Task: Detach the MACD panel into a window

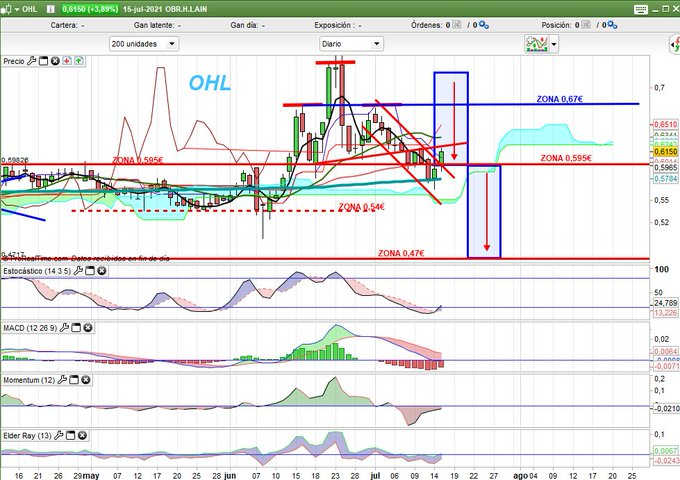Action: [x=76, y=328]
